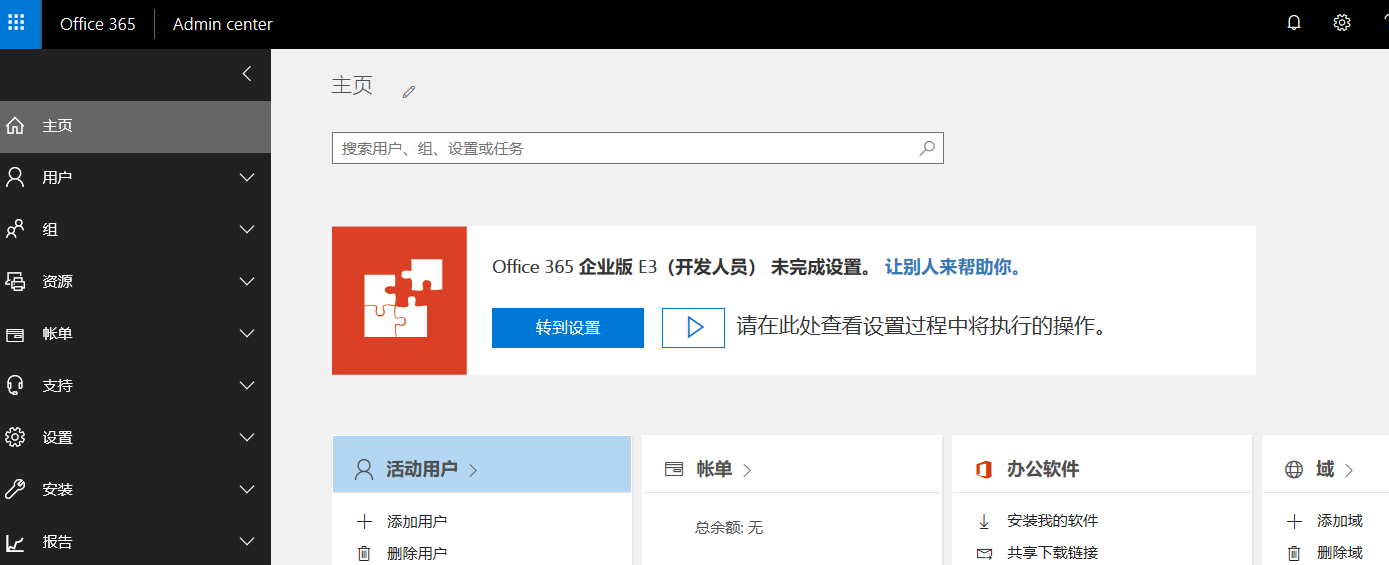
Task: Expand the 资源 menu chevron
Action: tap(247, 282)
